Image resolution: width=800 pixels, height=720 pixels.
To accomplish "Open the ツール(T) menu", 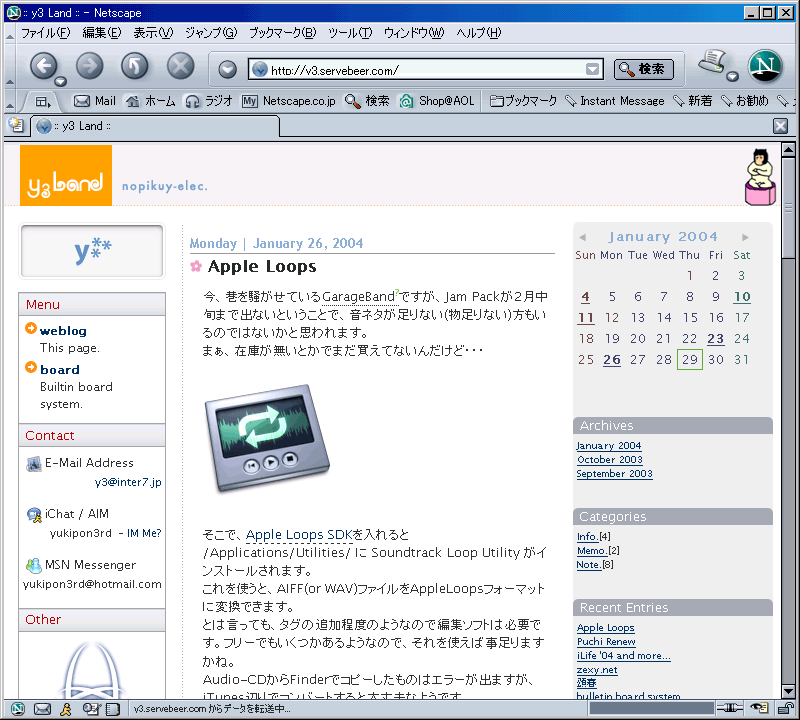I will (x=350, y=33).
